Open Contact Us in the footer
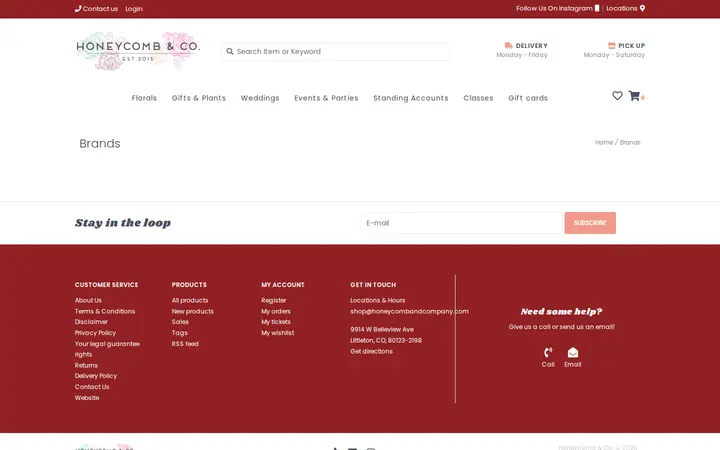This screenshot has height=450, width=720. (x=92, y=387)
